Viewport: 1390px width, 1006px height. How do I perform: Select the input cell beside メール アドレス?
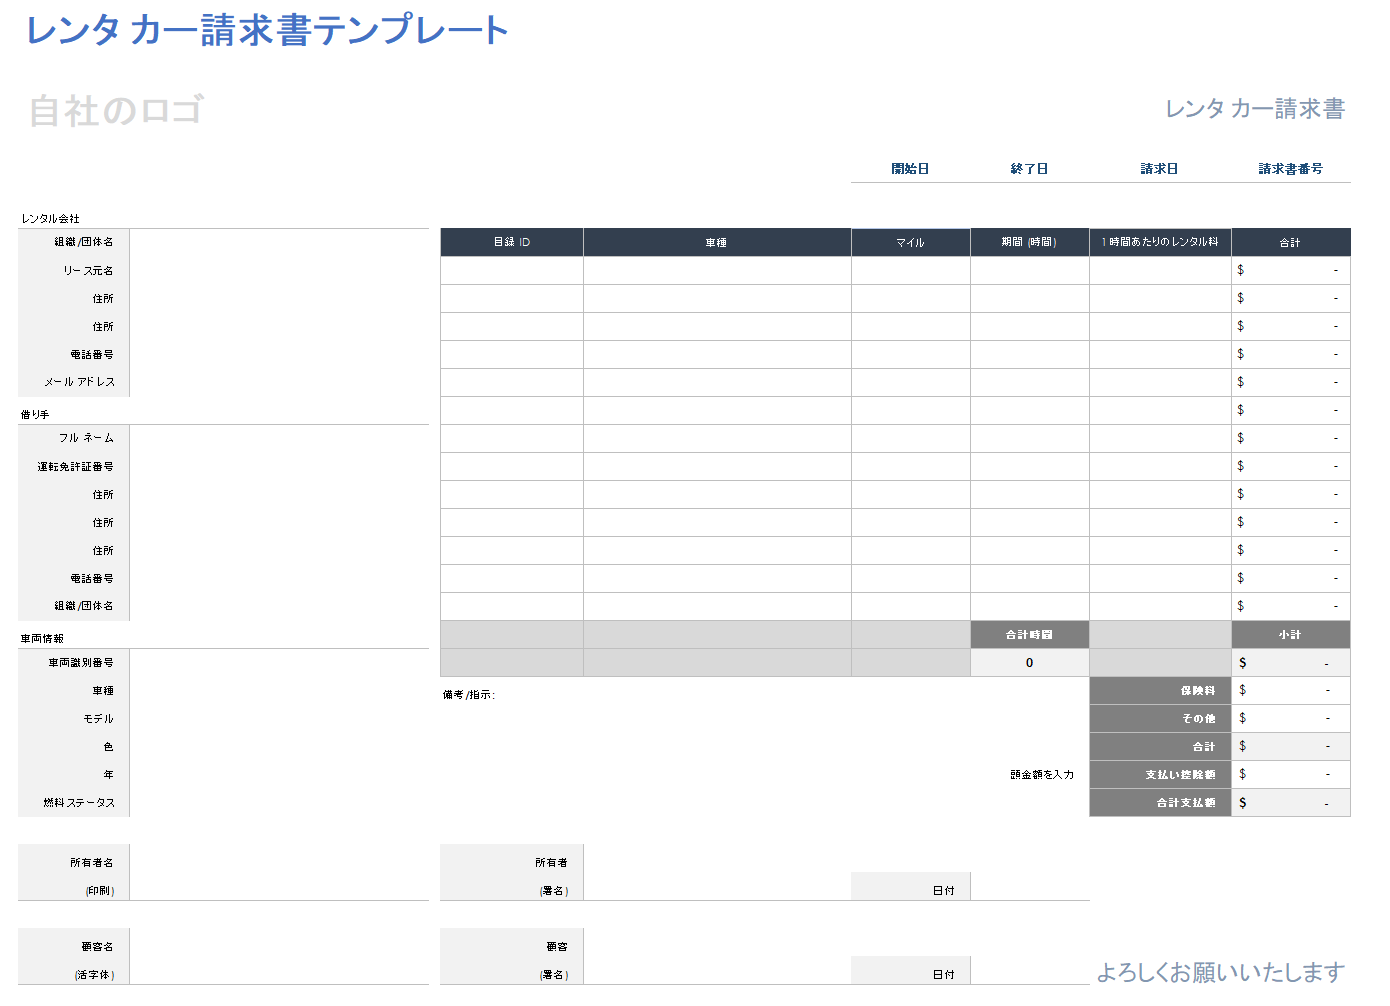pos(279,383)
